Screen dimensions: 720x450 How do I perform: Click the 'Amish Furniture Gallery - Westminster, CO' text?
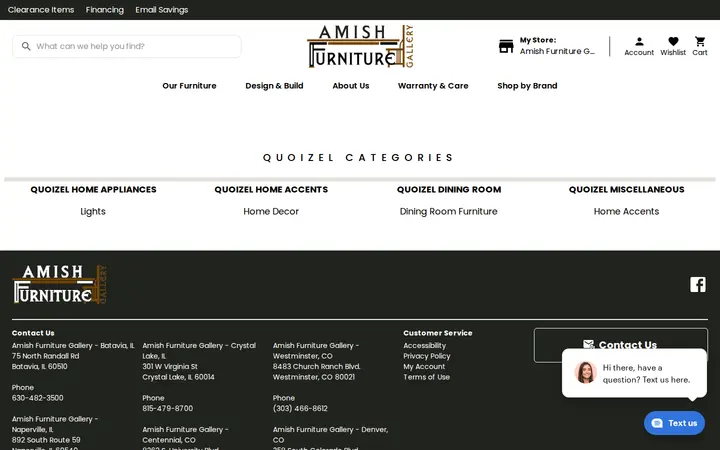pos(316,351)
